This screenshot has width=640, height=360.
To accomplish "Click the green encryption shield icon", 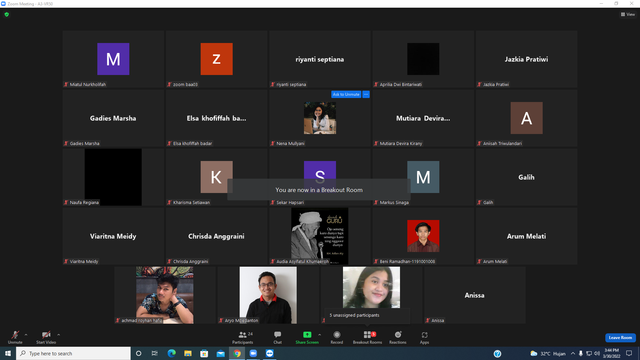I will (7, 14).
